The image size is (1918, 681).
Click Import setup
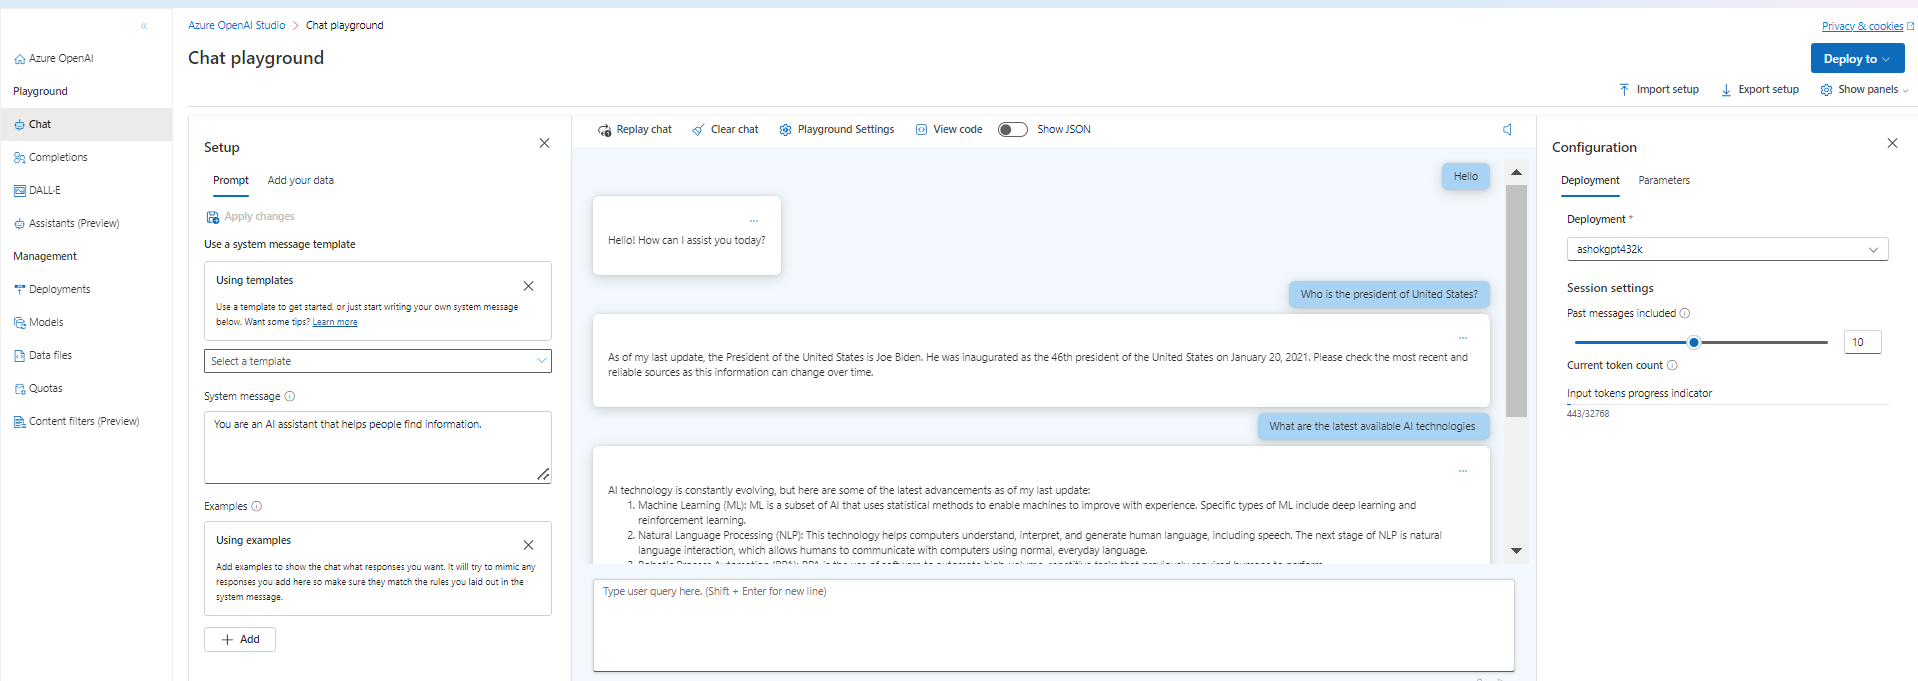pyautogui.click(x=1659, y=89)
